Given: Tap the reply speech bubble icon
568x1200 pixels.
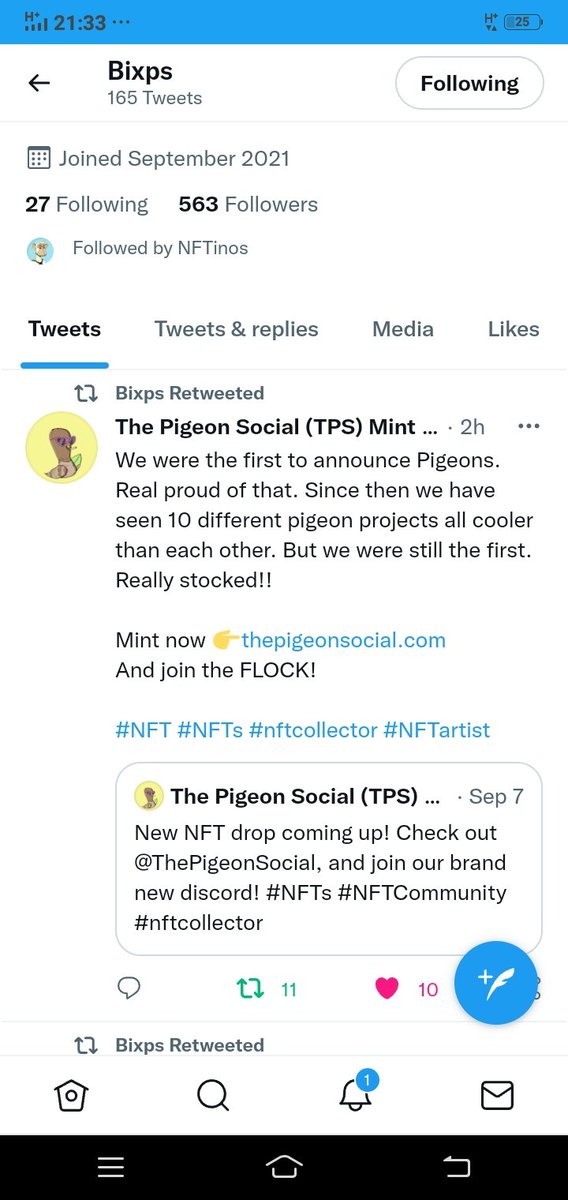Looking at the screenshot, I should coord(129,989).
